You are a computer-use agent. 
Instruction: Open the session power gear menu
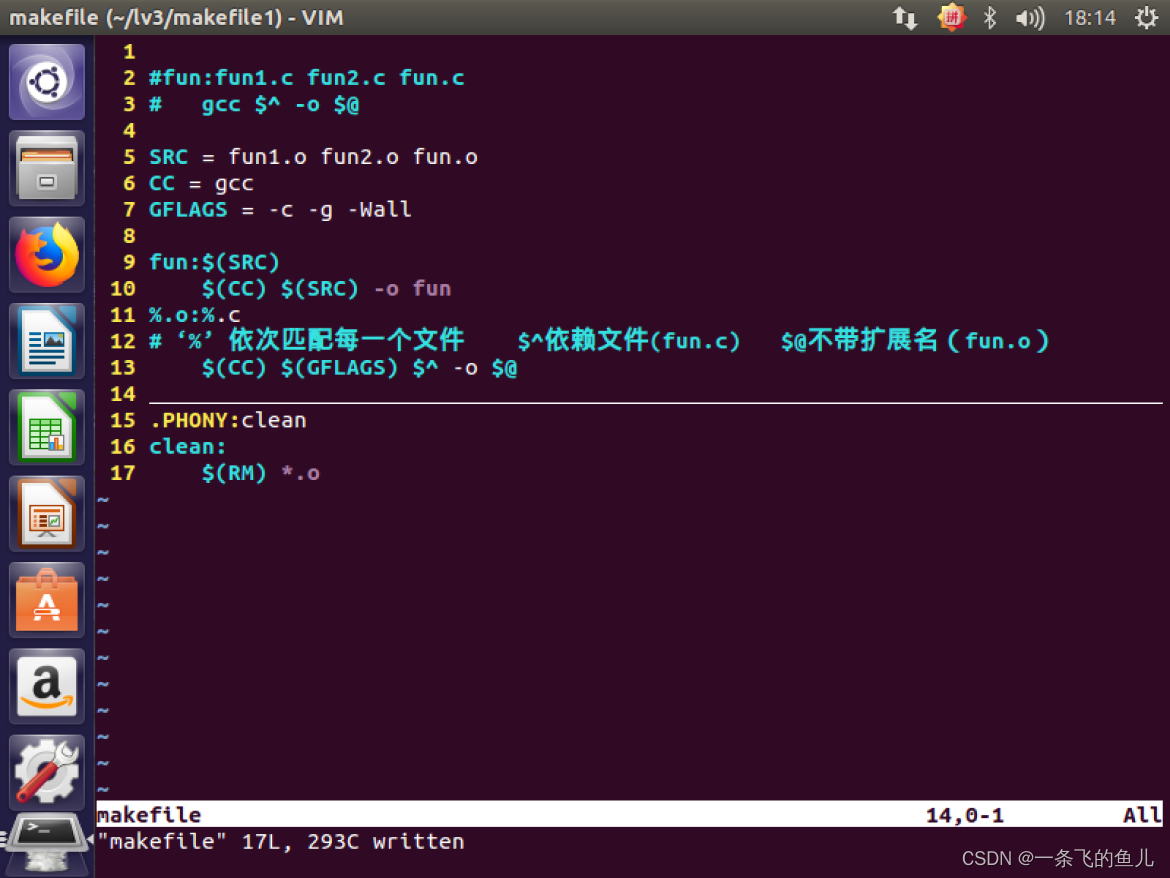(x=1146, y=17)
